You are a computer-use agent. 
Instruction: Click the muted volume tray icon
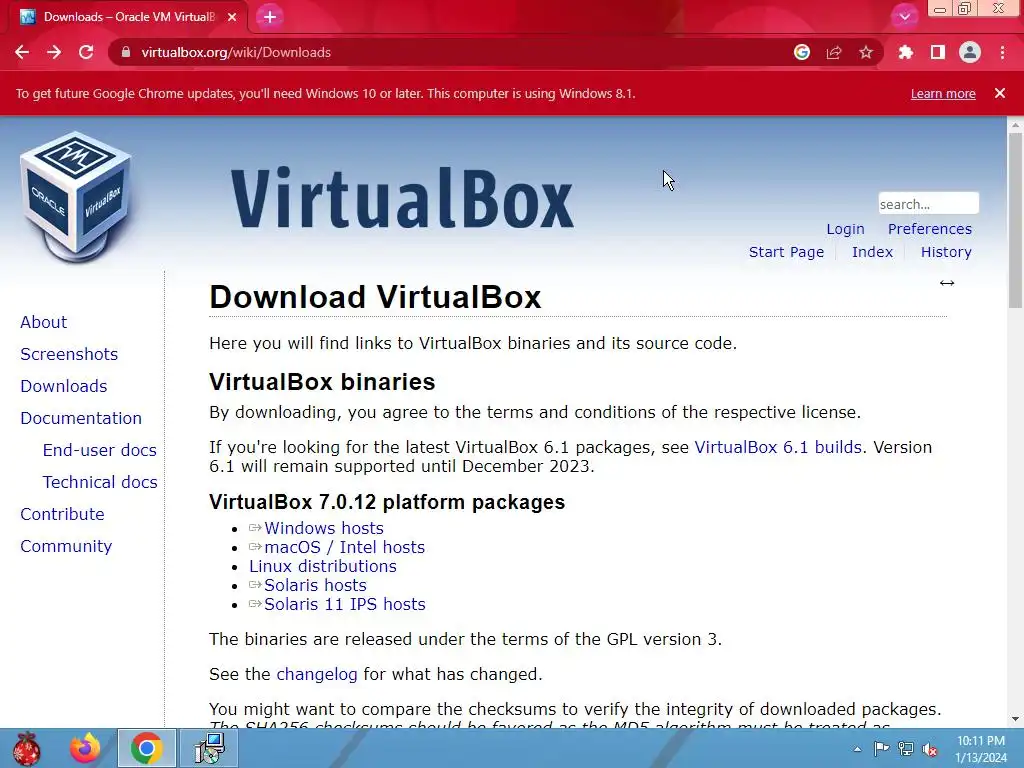[930, 749]
